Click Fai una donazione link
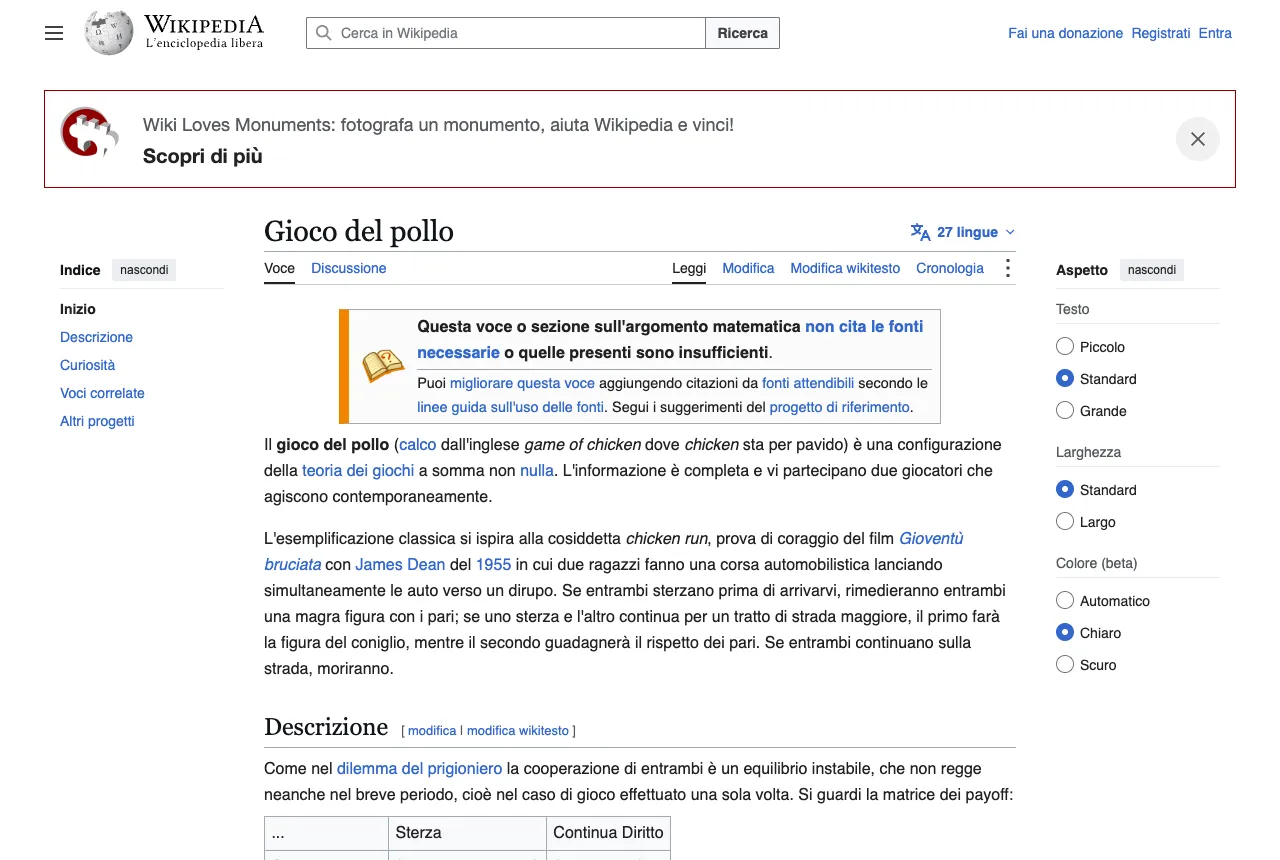The height and width of the screenshot is (860, 1280). (1065, 33)
